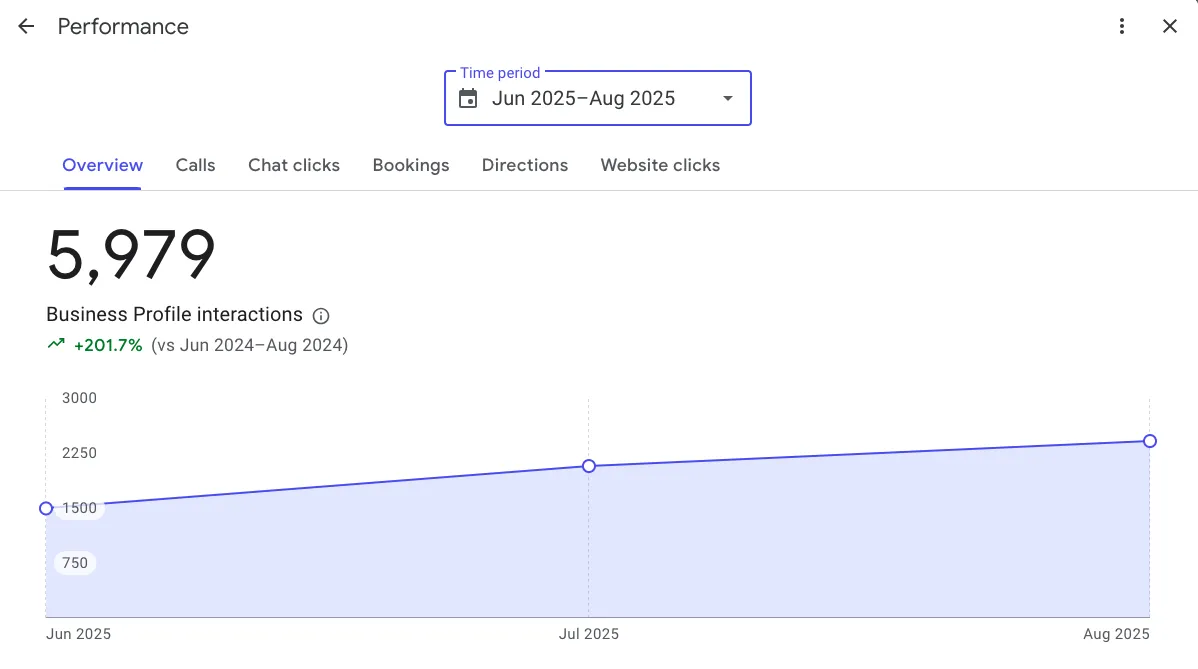Click the back arrow icon
1198x669 pixels.
(26, 27)
